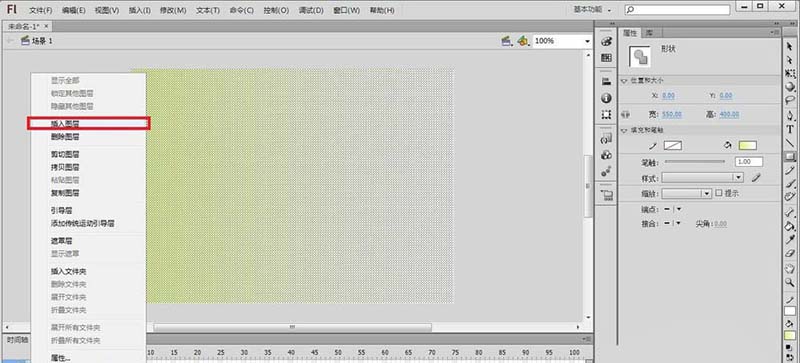Select the Rectangle tool

790,156
